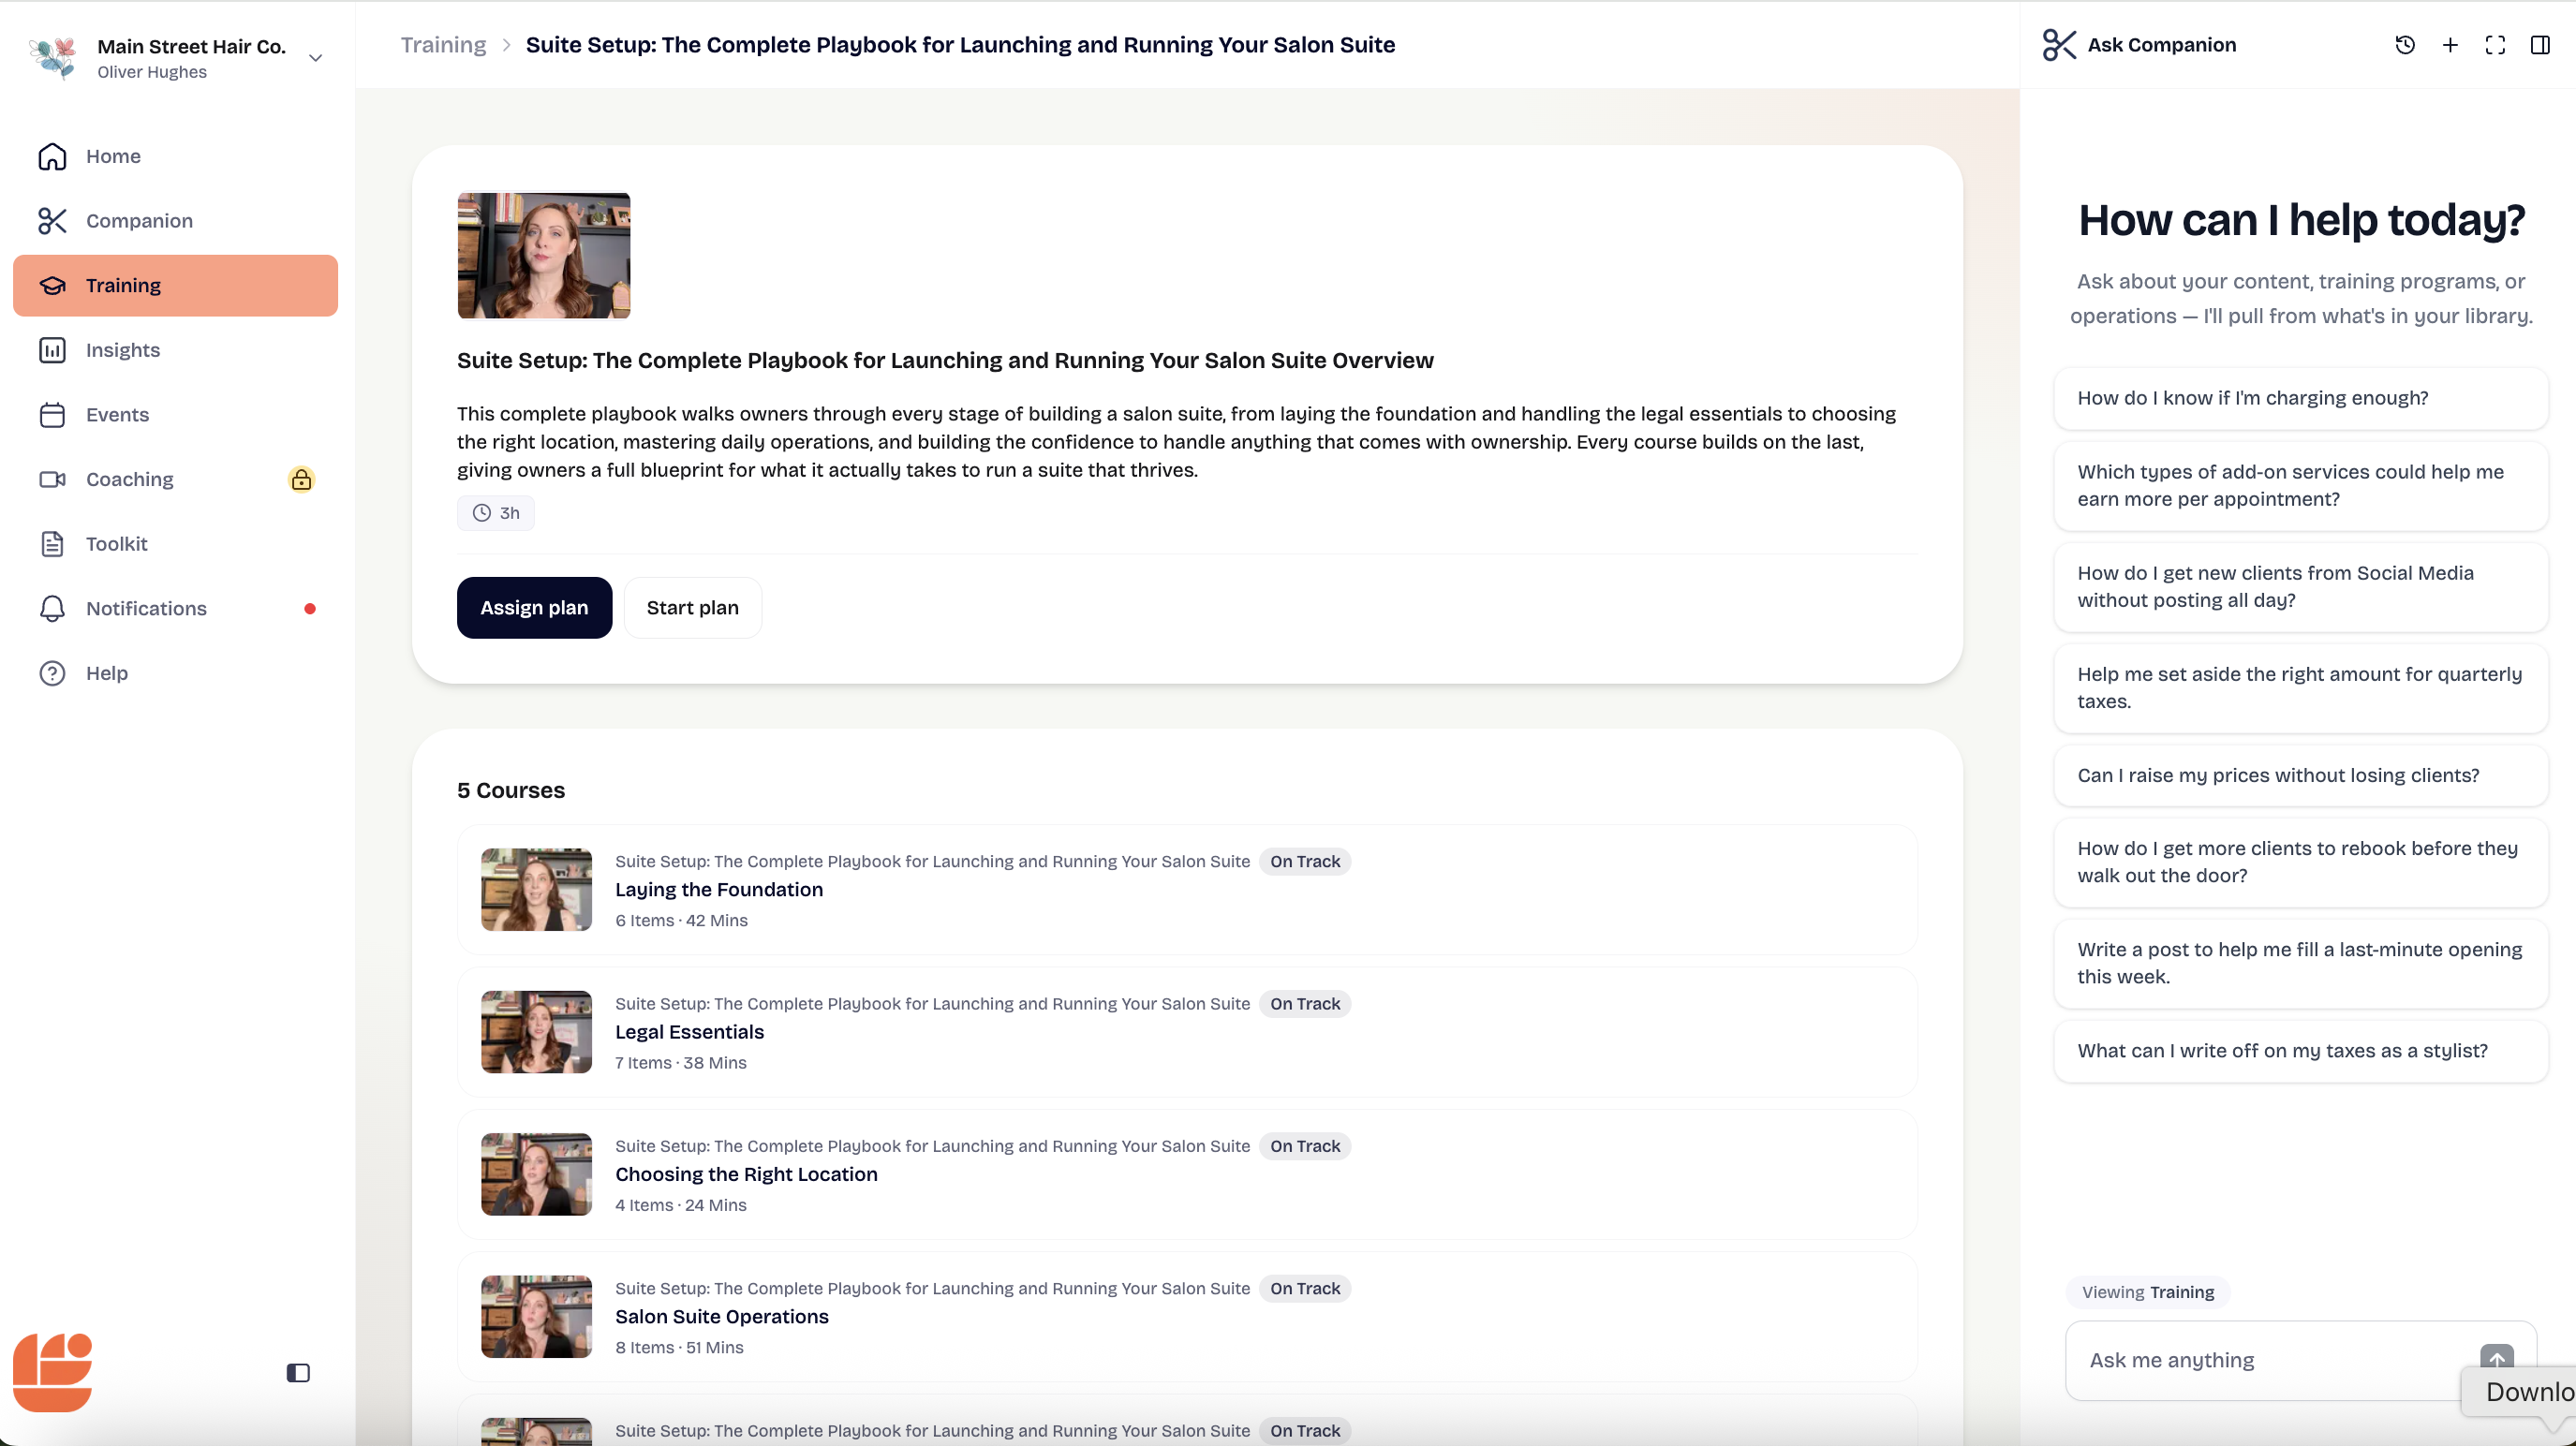Click the Main Street Hair Co. logo
This screenshot has height=1446, width=2576.
pyautogui.click(x=53, y=57)
